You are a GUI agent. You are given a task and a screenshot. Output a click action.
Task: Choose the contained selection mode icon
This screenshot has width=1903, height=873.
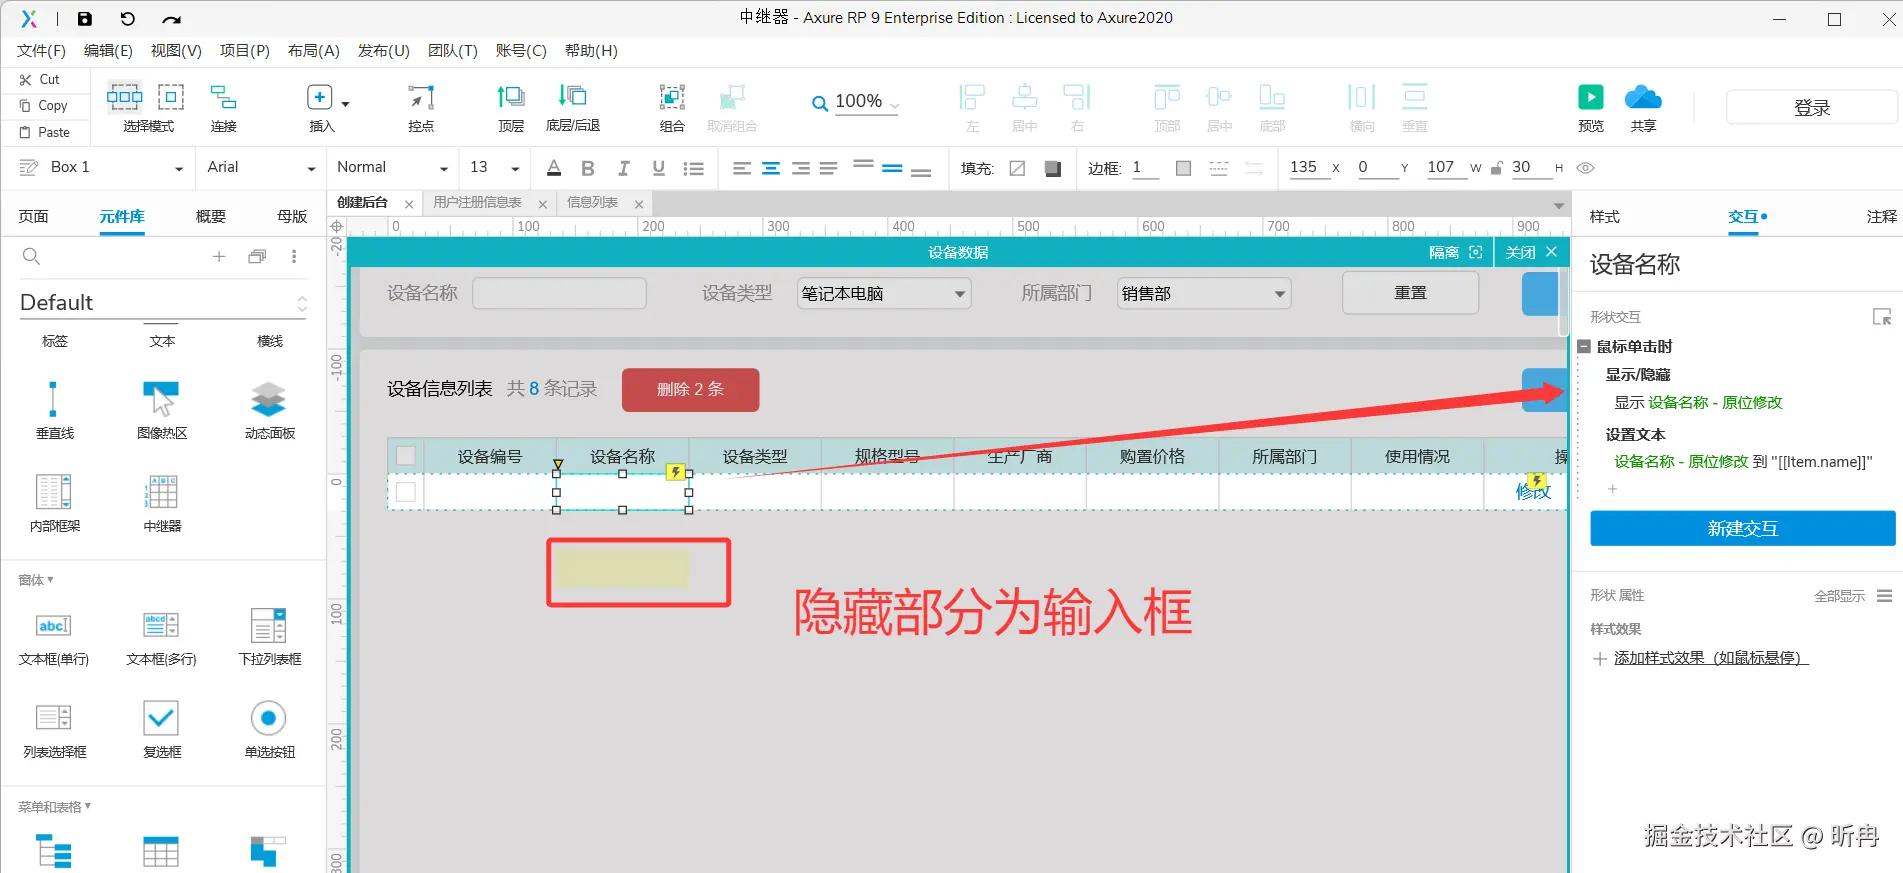pyautogui.click(x=171, y=97)
